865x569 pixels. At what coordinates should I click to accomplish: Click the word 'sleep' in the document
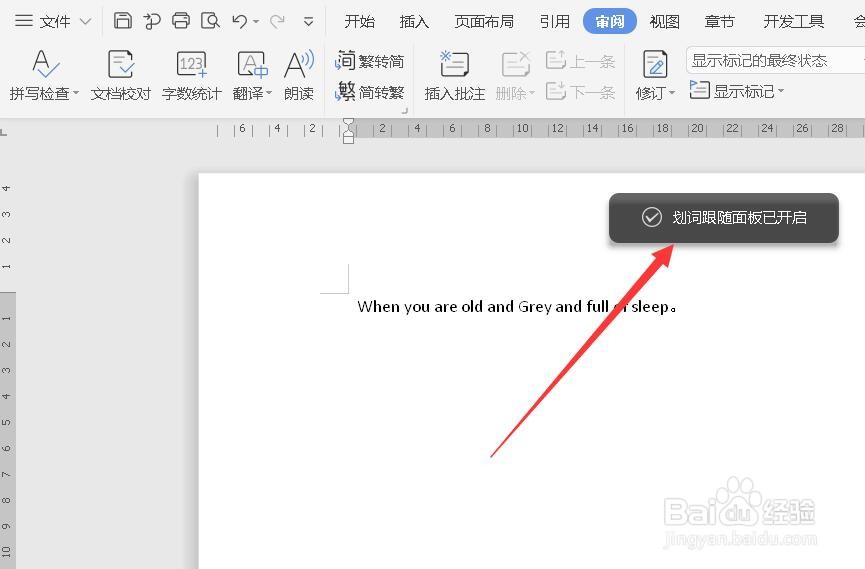(x=650, y=306)
